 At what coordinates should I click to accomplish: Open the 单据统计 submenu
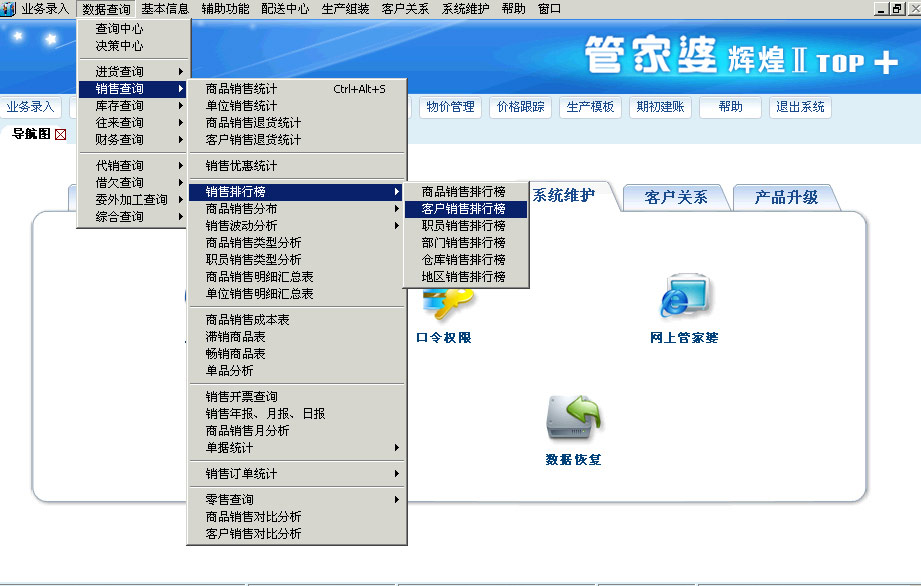pos(297,447)
